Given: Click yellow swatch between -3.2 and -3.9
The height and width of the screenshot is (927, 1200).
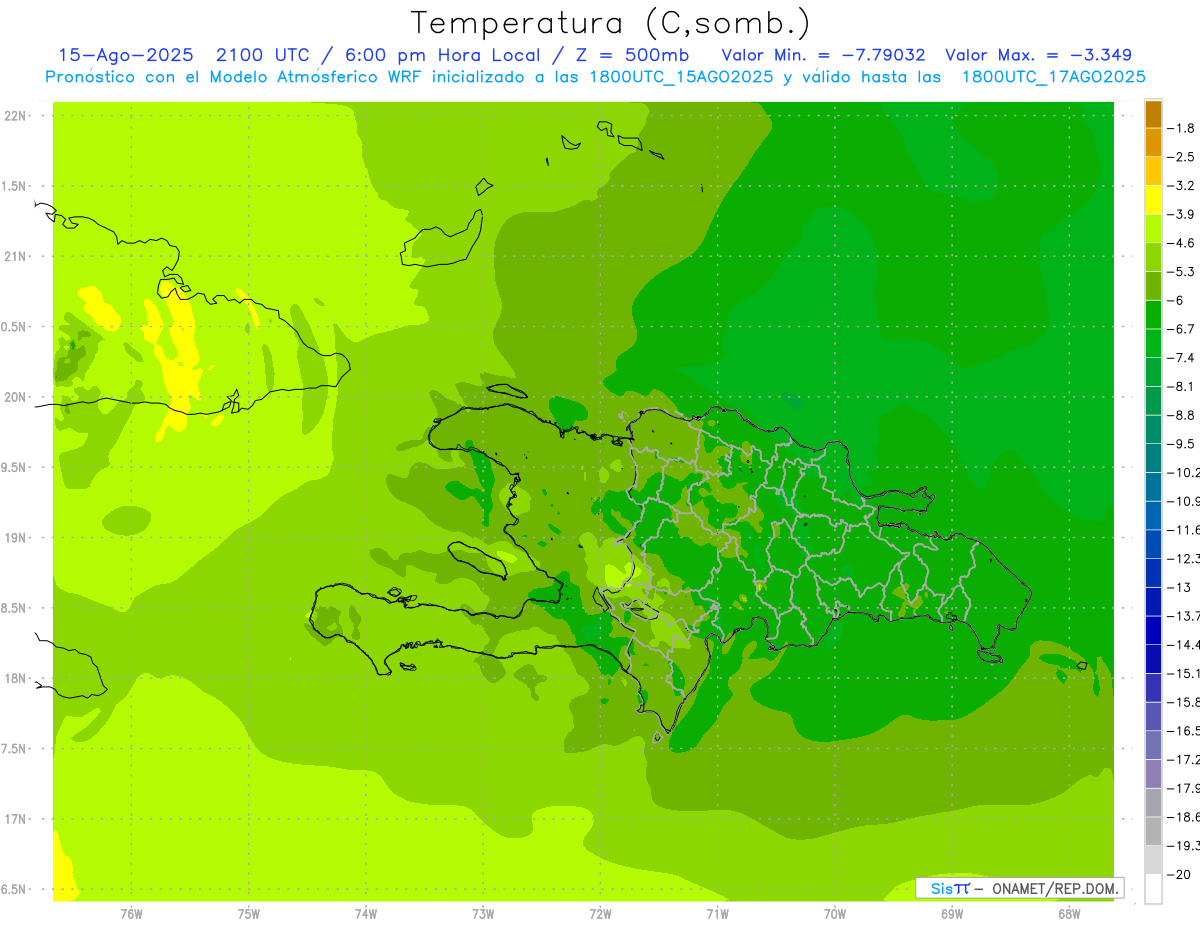Looking at the screenshot, I should pos(1153,200).
